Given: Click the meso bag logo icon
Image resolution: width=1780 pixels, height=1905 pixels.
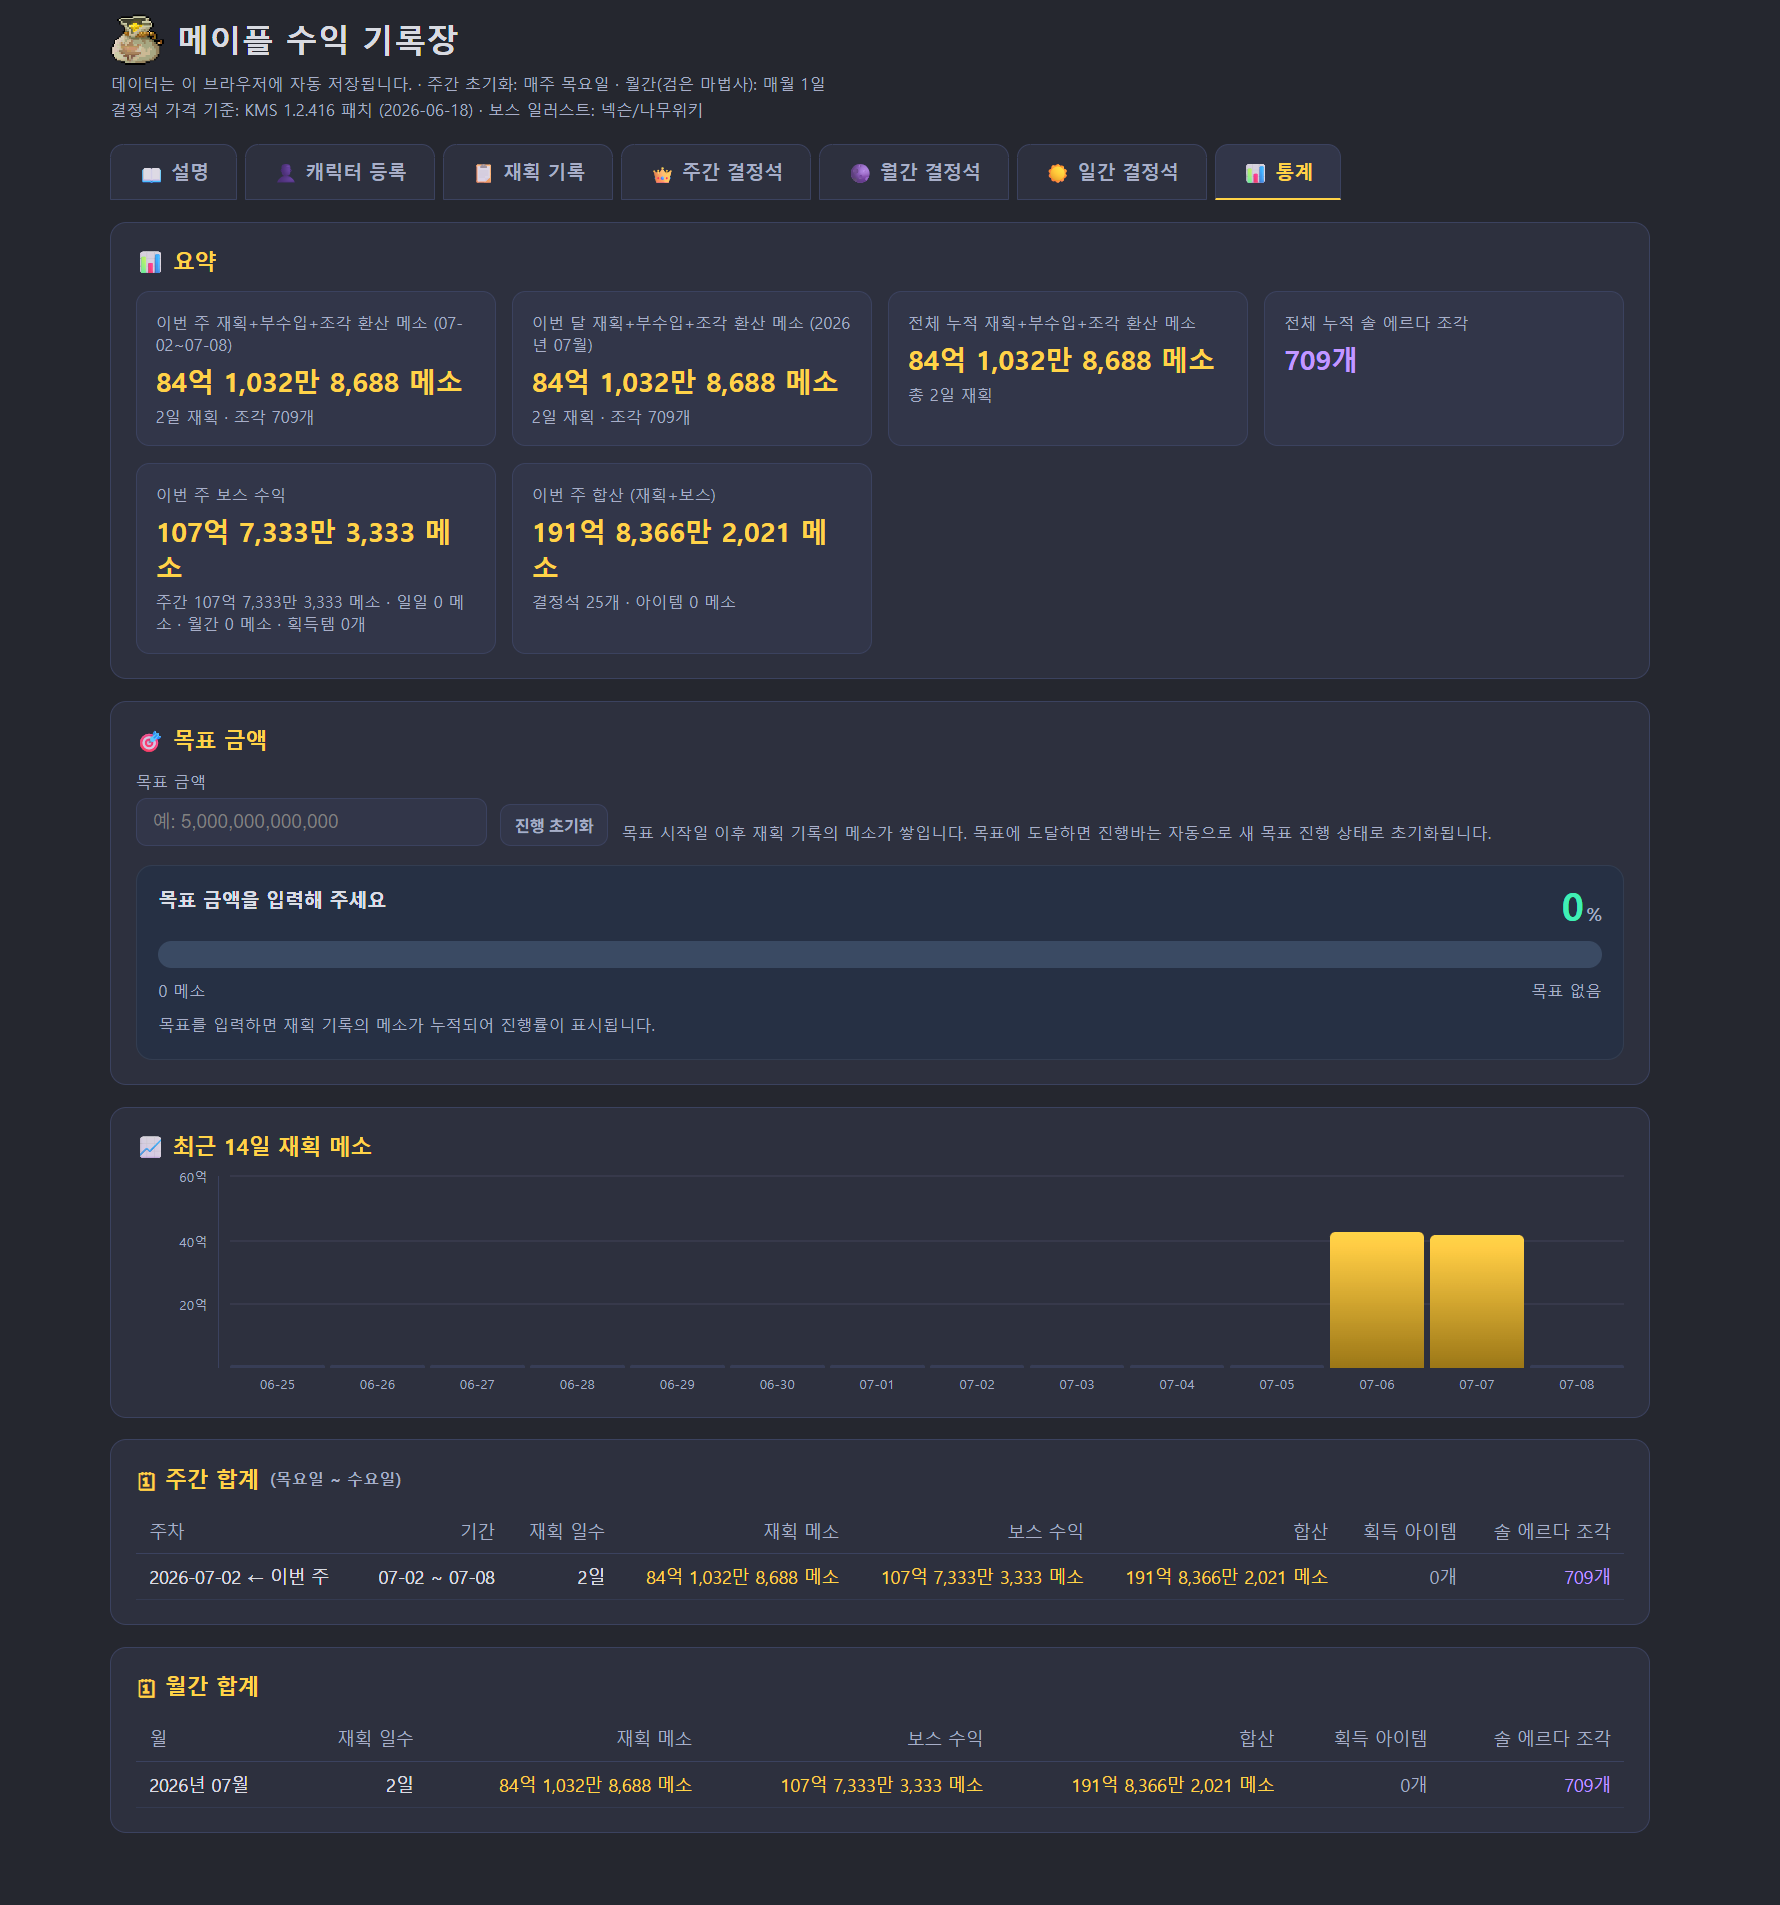Looking at the screenshot, I should point(137,40).
